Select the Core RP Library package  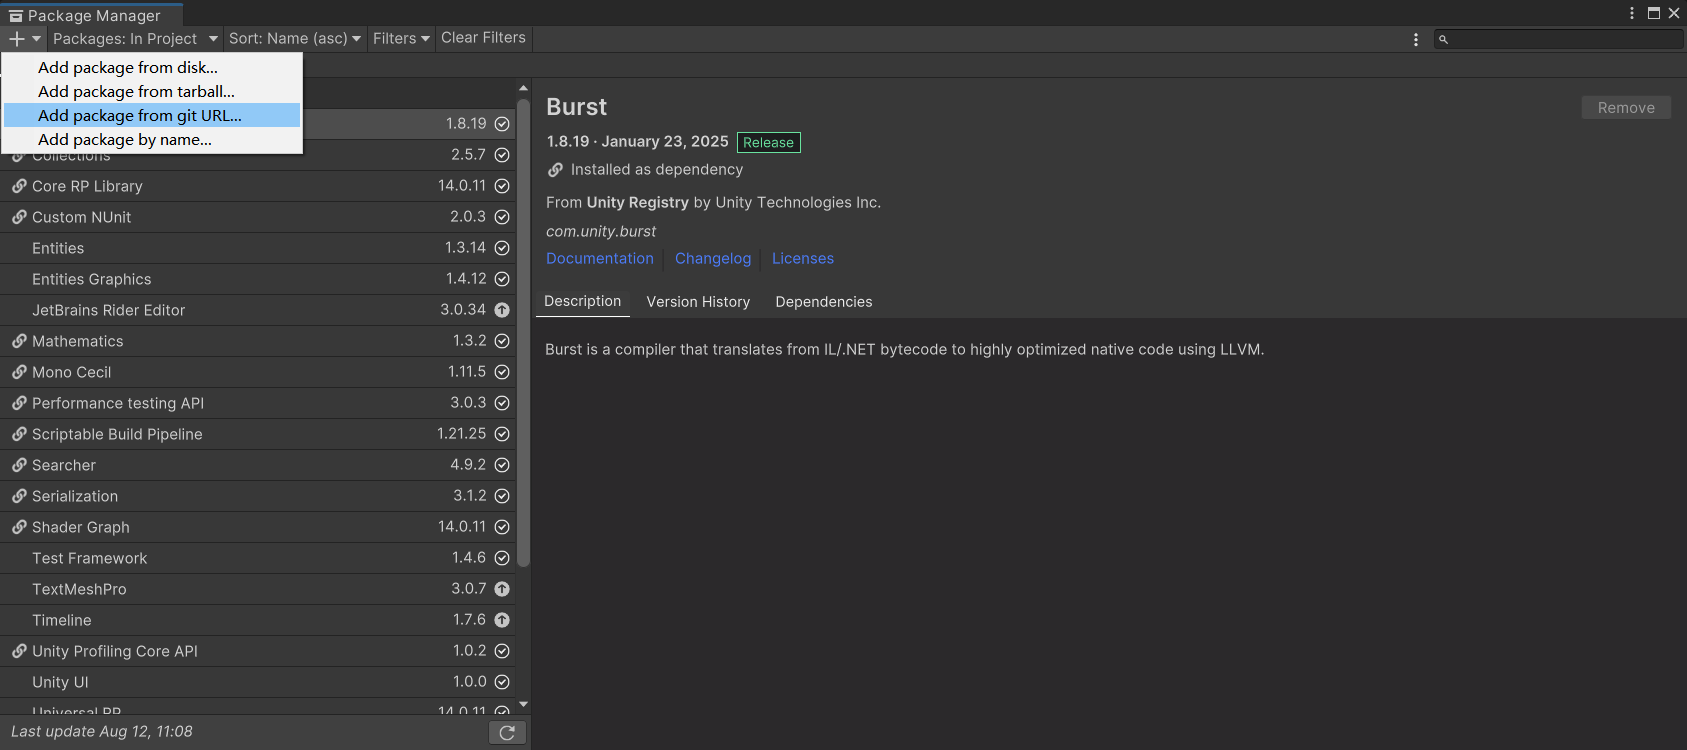tap(258, 186)
